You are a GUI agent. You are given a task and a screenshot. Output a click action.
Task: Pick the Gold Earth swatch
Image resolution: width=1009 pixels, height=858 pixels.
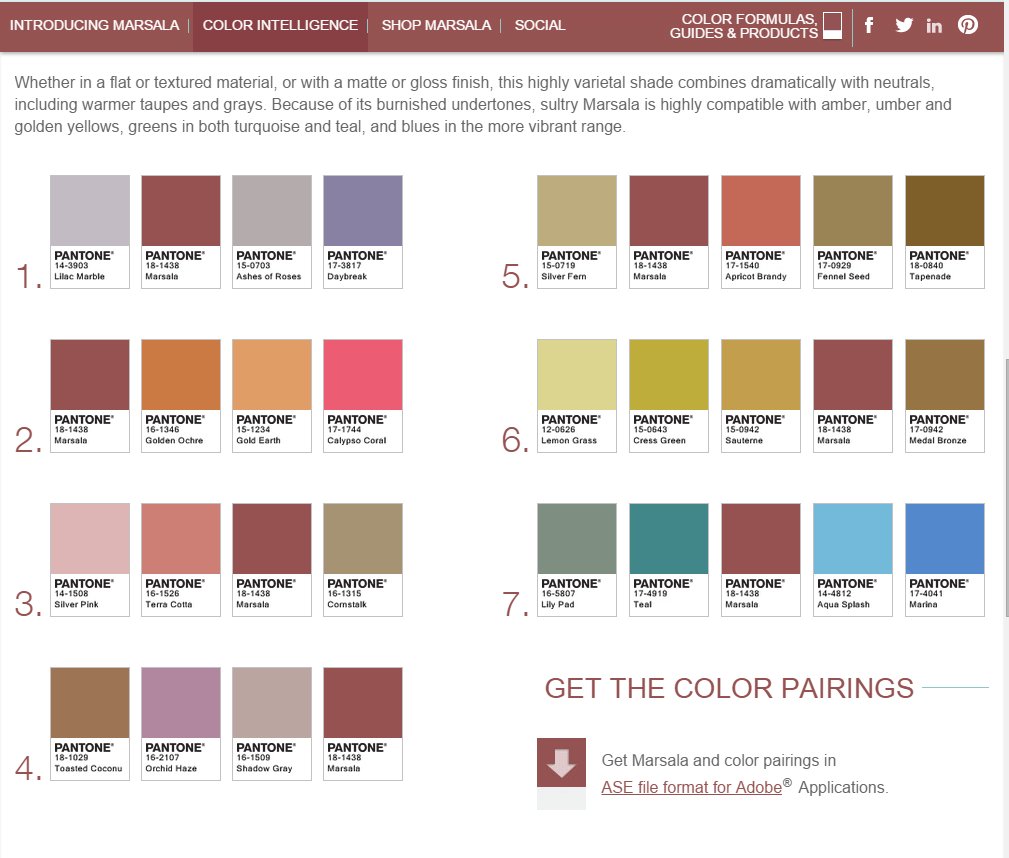pos(272,396)
